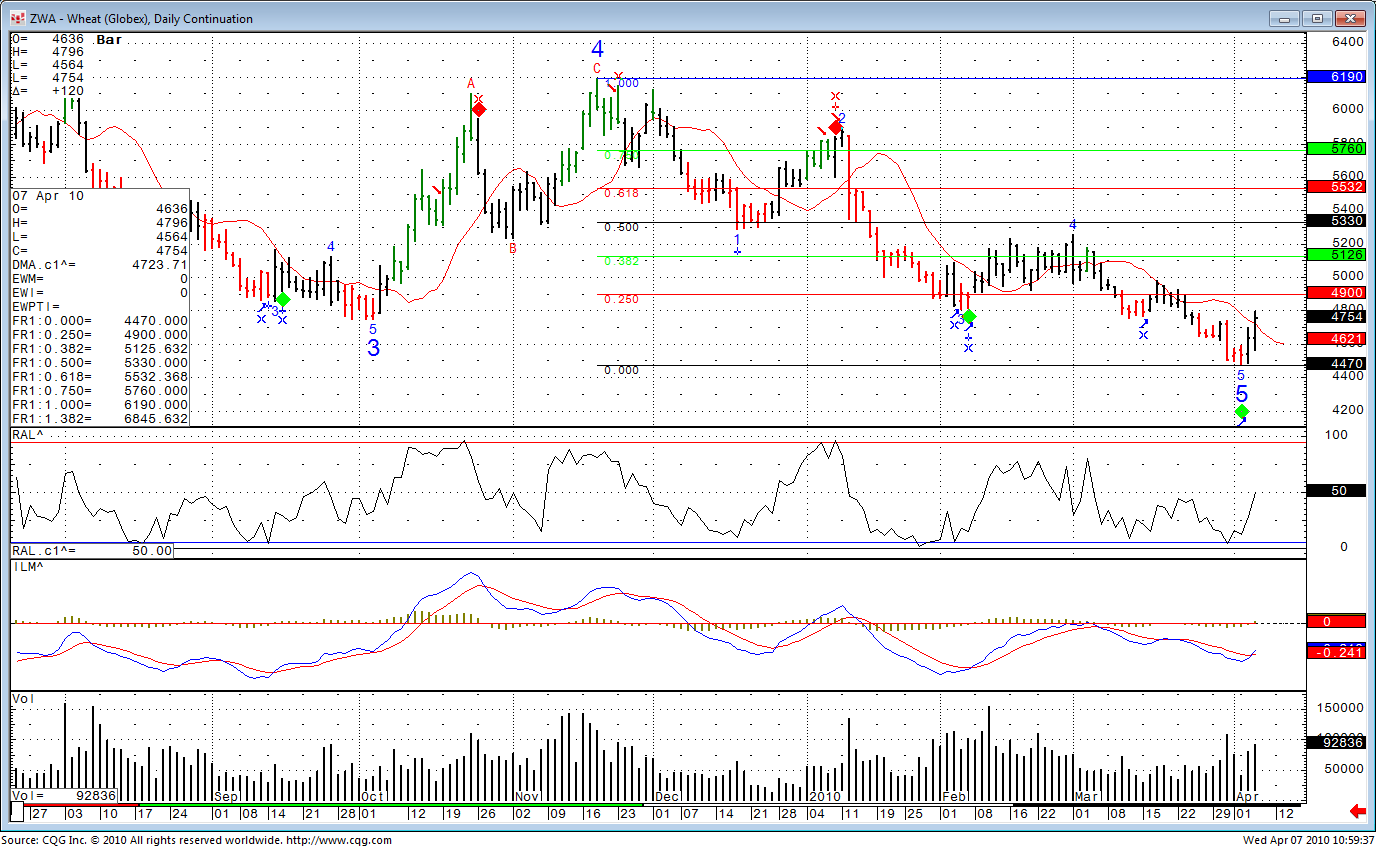Click the ILM^ study label

point(28,567)
